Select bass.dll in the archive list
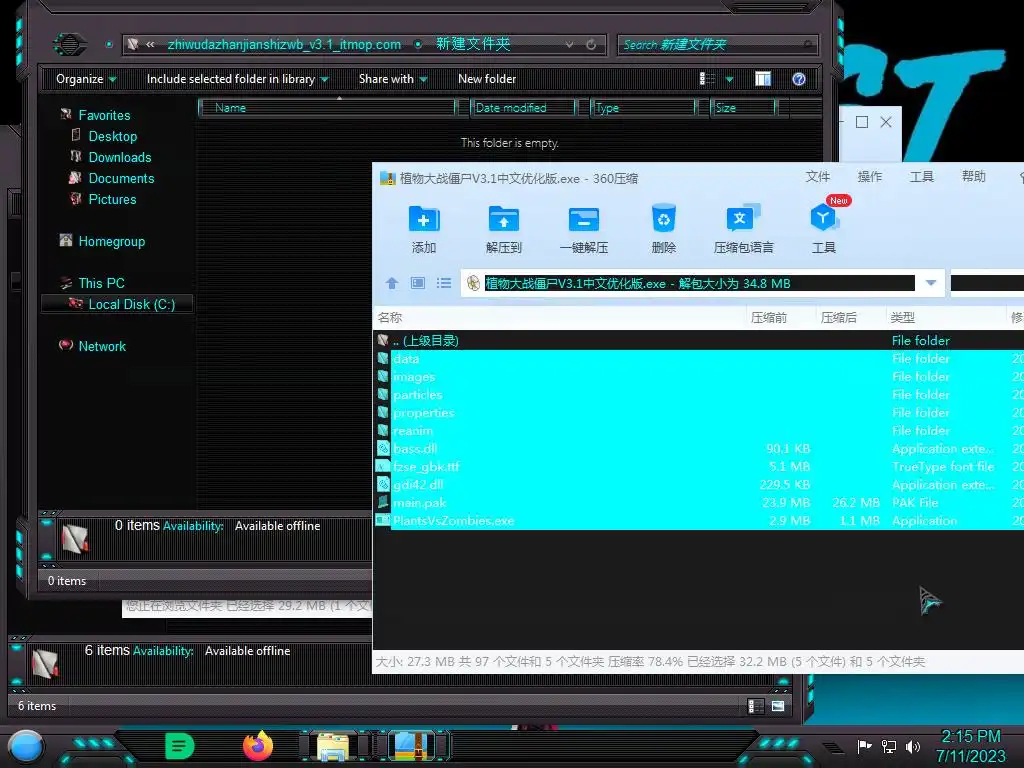This screenshot has width=1024, height=768. tap(698, 449)
